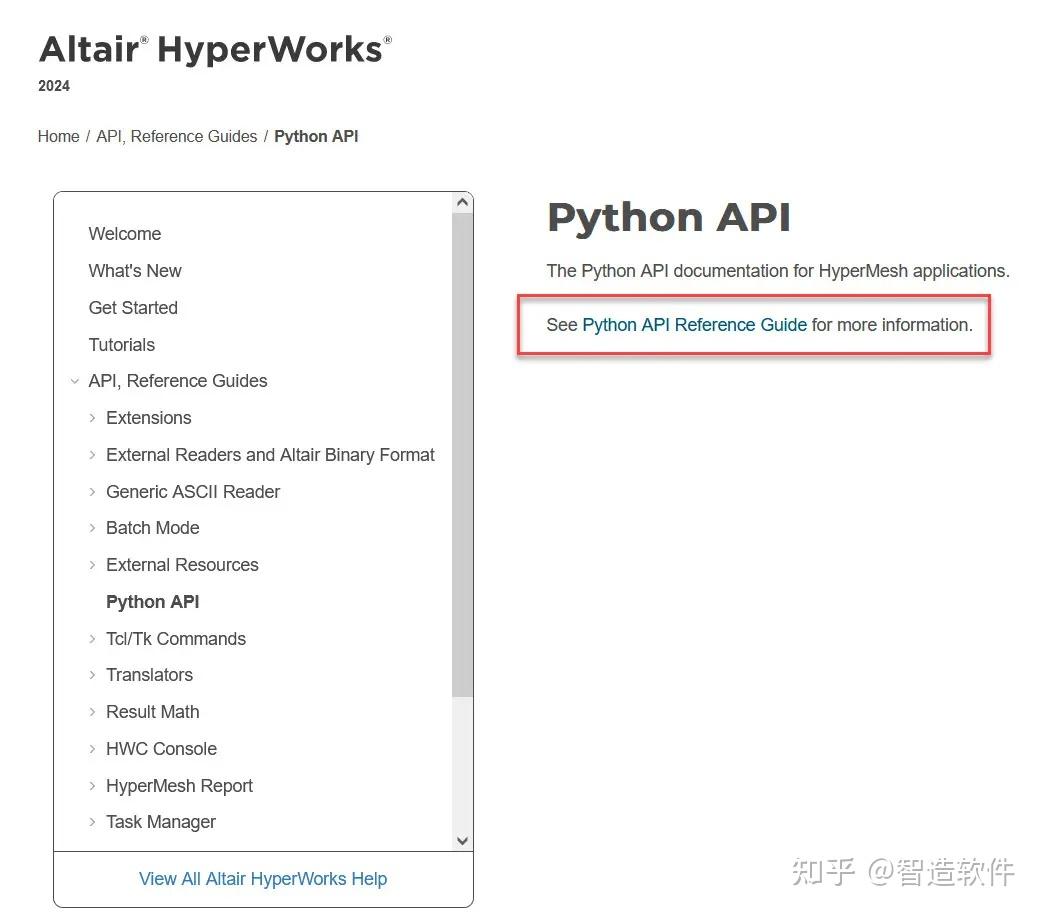1042x915 pixels.
Task: Expand External Readers and Altair Binary Format
Action: pyautogui.click(x=91, y=455)
